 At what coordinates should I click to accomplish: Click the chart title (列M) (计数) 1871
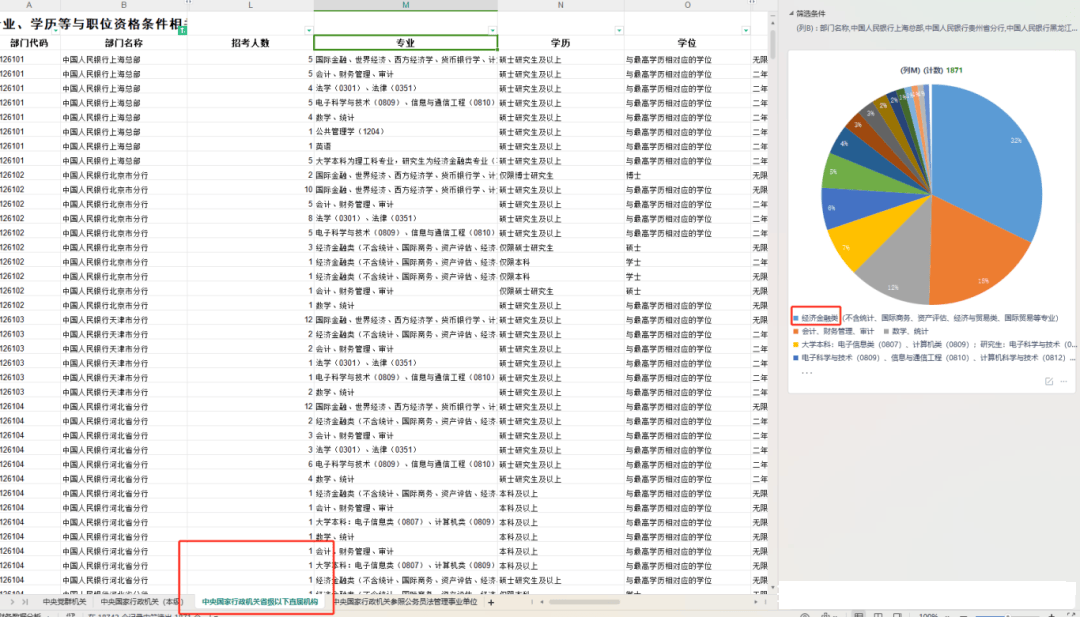click(931, 70)
